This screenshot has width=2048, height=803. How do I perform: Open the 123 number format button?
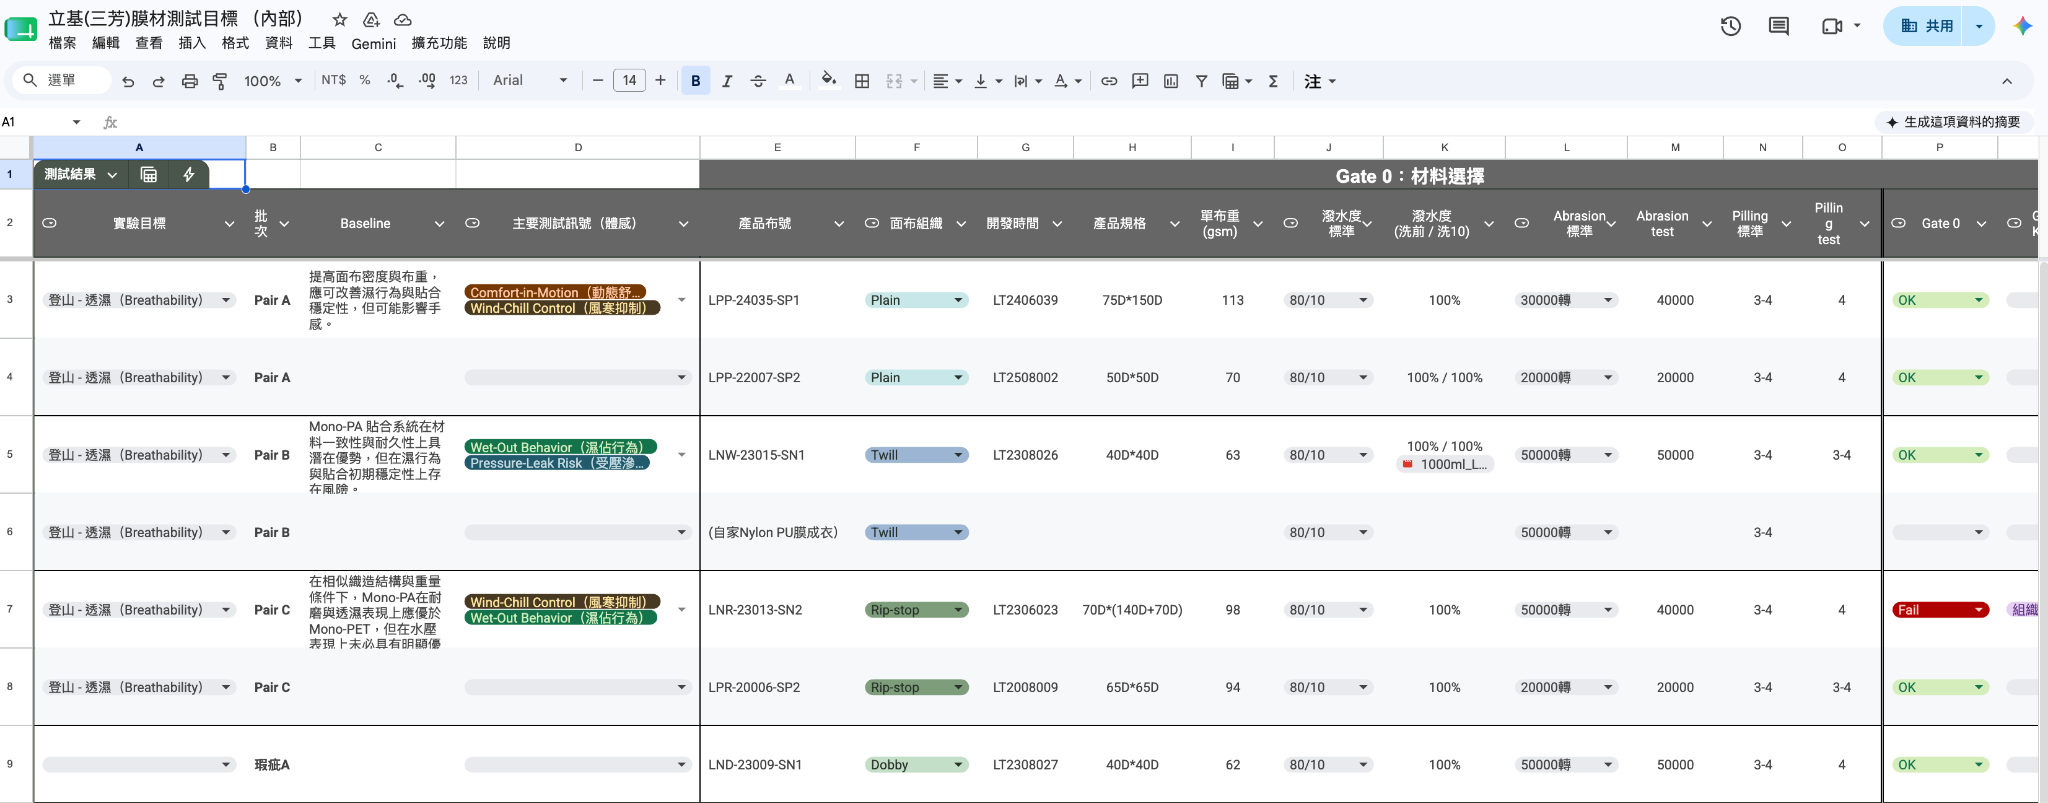coord(458,81)
